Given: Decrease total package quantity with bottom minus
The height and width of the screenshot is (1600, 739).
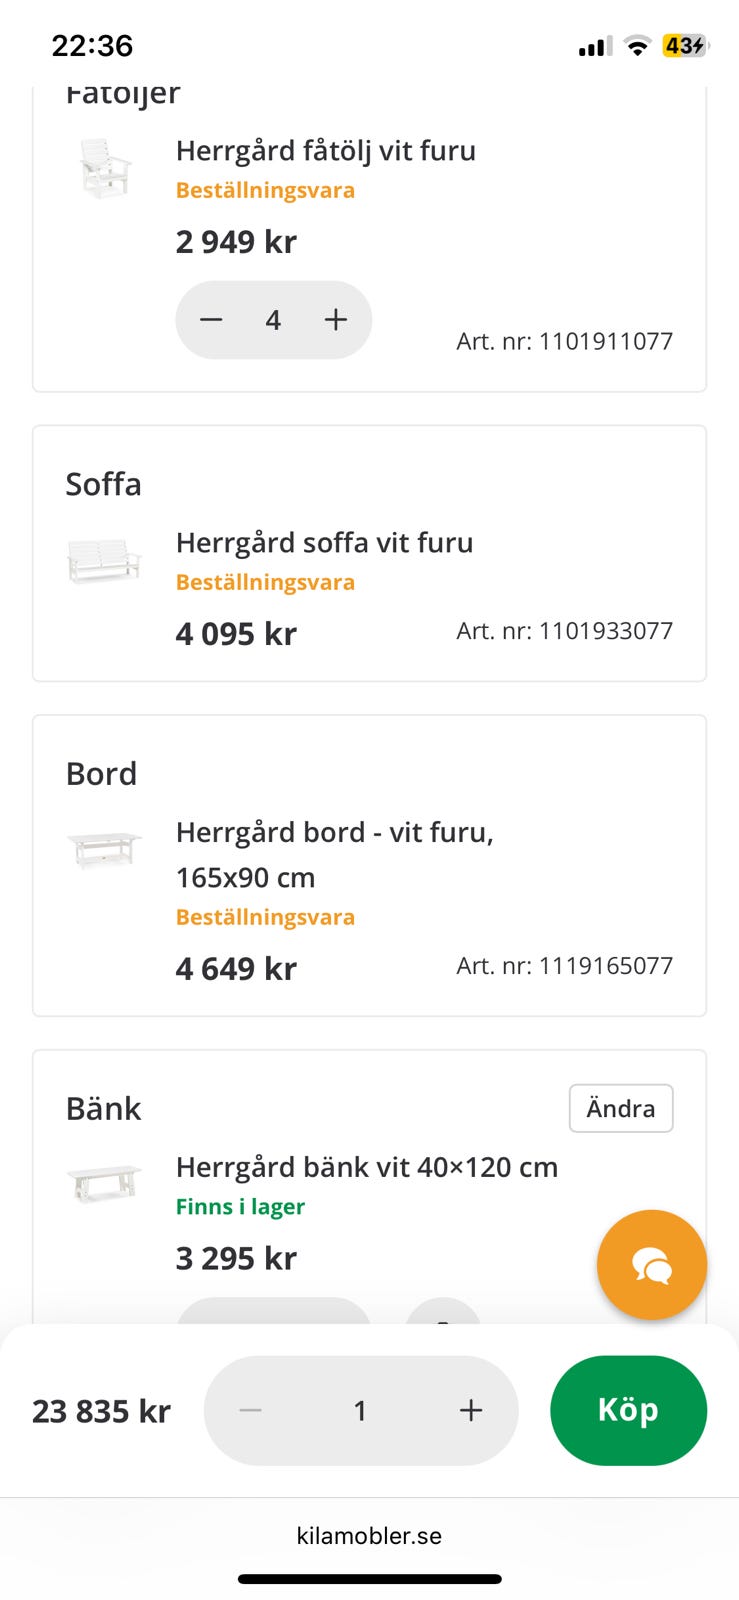Looking at the screenshot, I should click(250, 1410).
